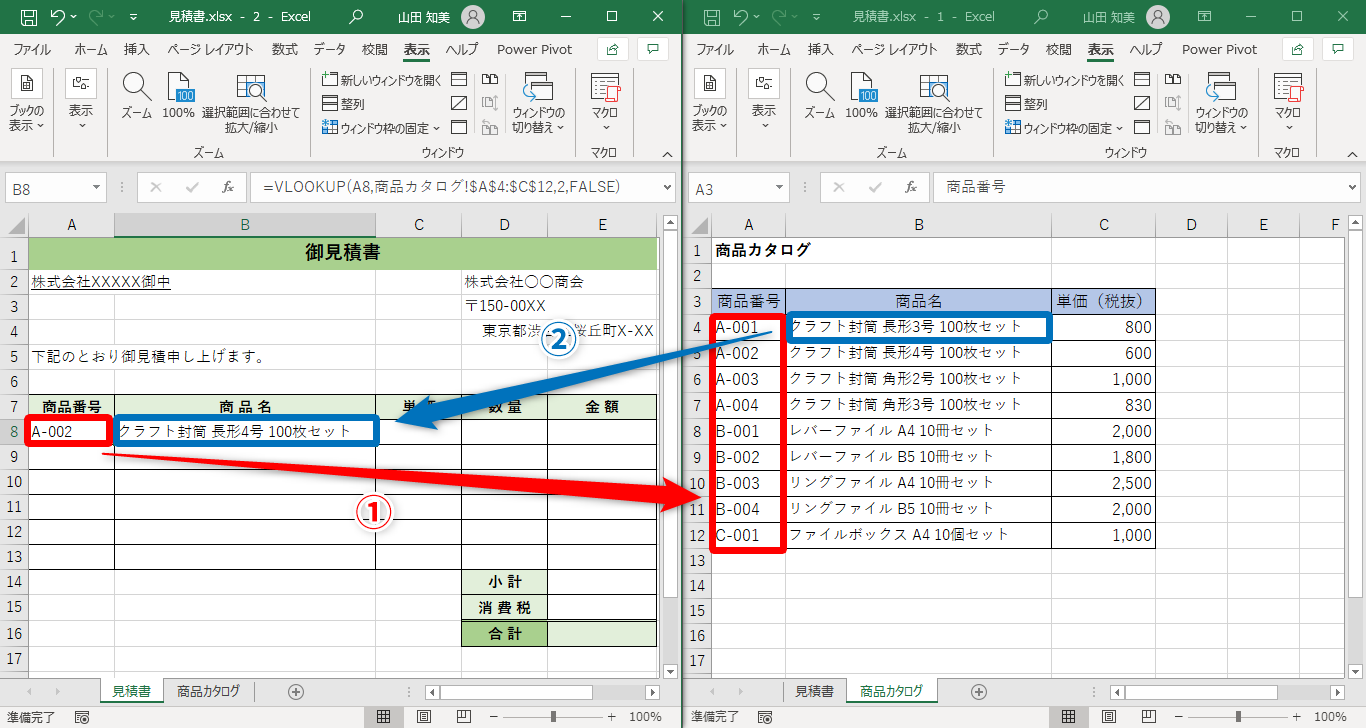
Task: Select the 商品カタログ sheet tab in the left window
Action: 208,691
